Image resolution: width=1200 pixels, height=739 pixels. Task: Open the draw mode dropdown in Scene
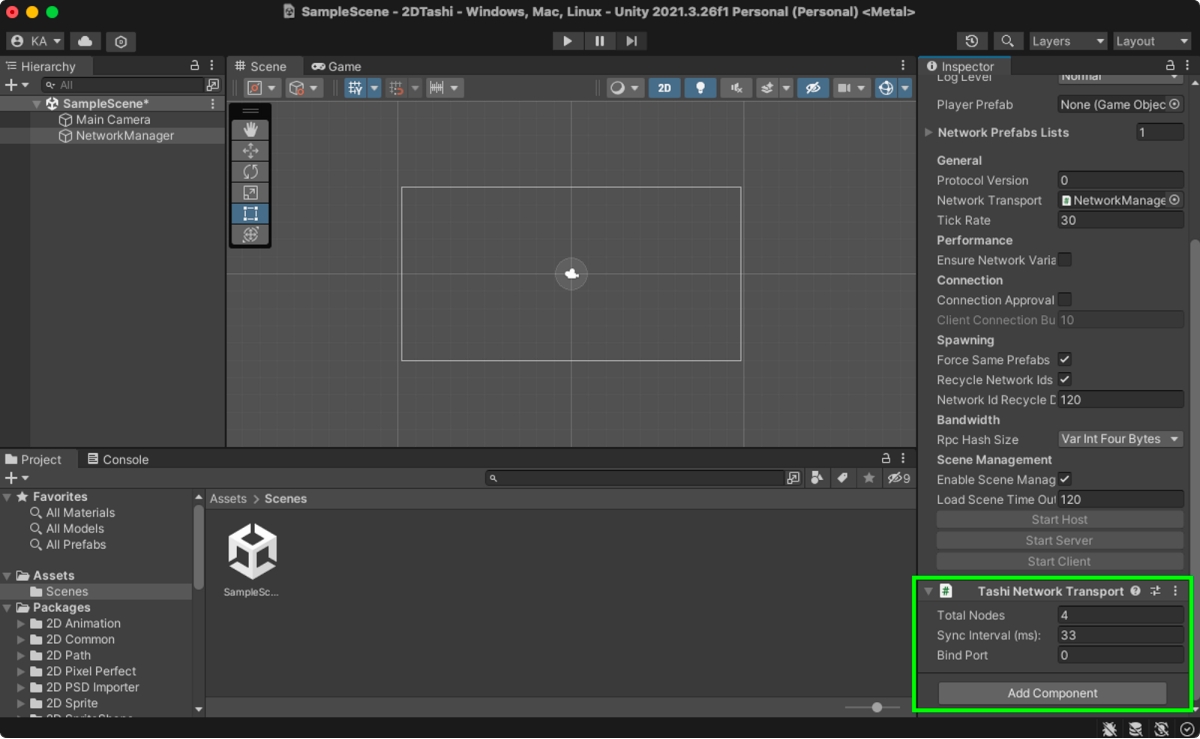click(626, 88)
